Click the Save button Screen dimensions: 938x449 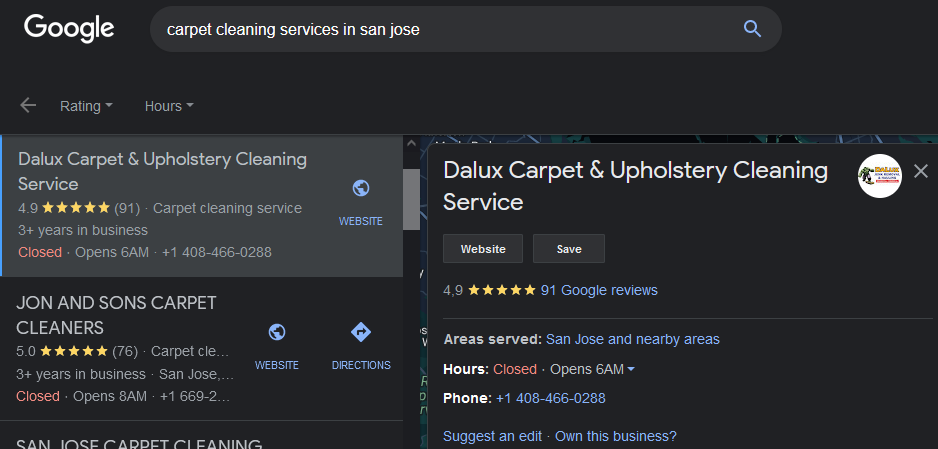pyautogui.click(x=569, y=249)
